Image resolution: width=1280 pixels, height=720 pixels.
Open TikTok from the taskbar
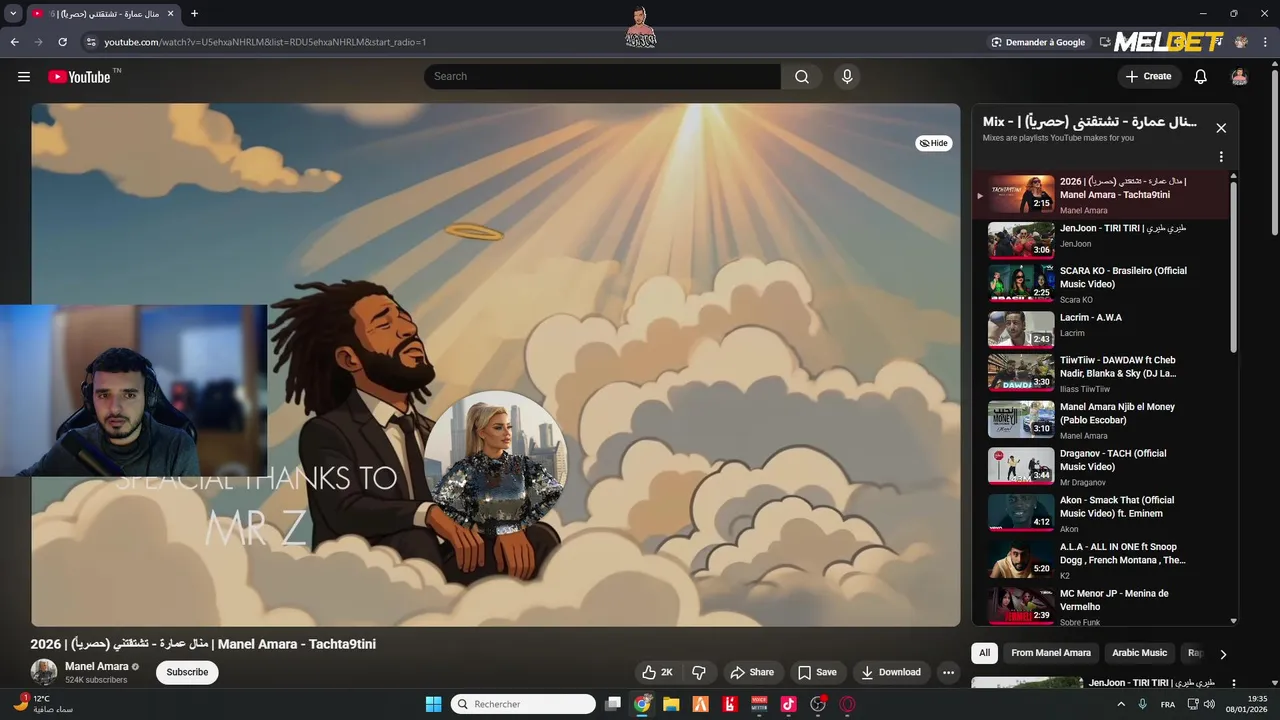pos(788,704)
